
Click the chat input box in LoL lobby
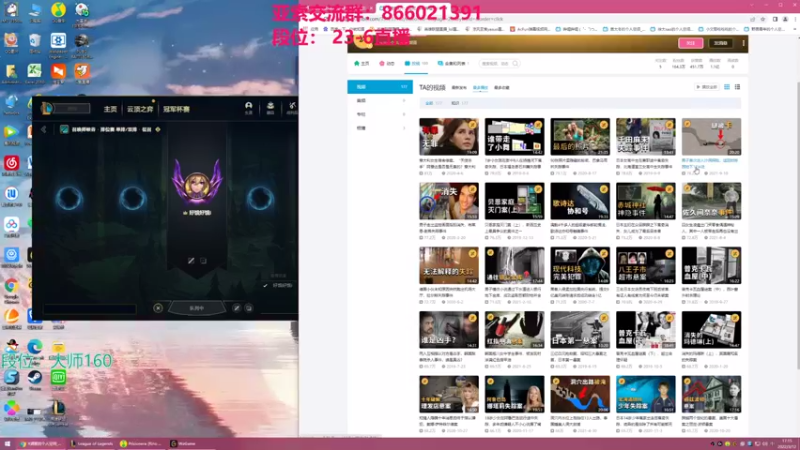tap(90, 309)
